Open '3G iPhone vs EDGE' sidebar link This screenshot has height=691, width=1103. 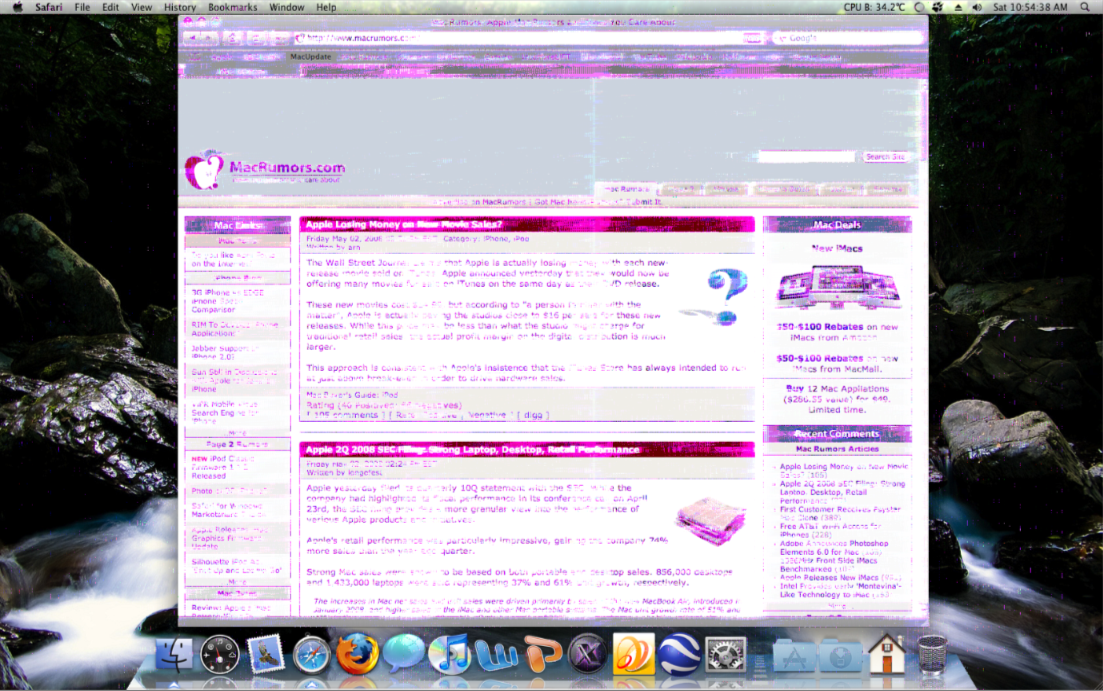coord(227,301)
